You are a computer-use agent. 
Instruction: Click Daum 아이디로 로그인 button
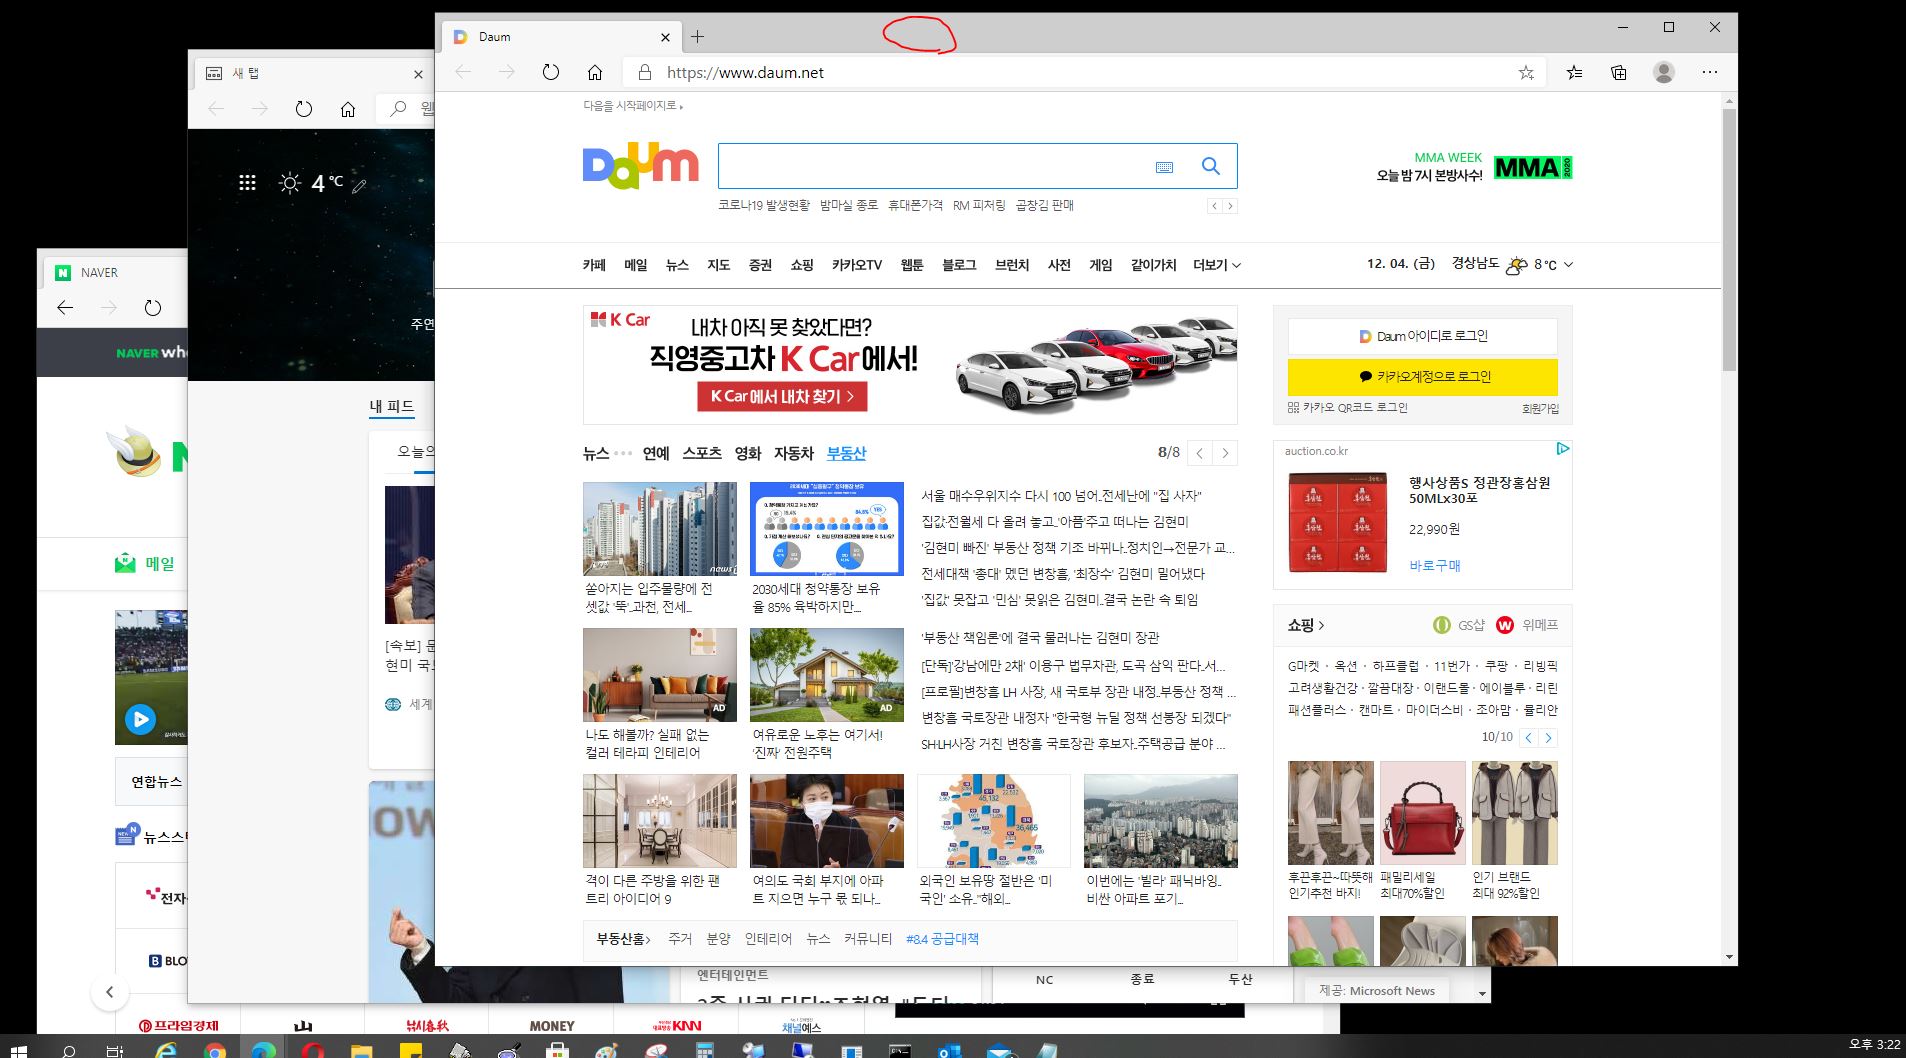[1422, 336]
